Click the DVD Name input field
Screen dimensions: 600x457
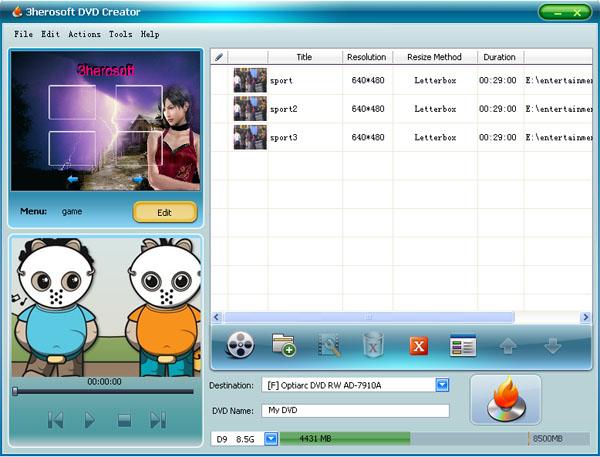[355, 410]
